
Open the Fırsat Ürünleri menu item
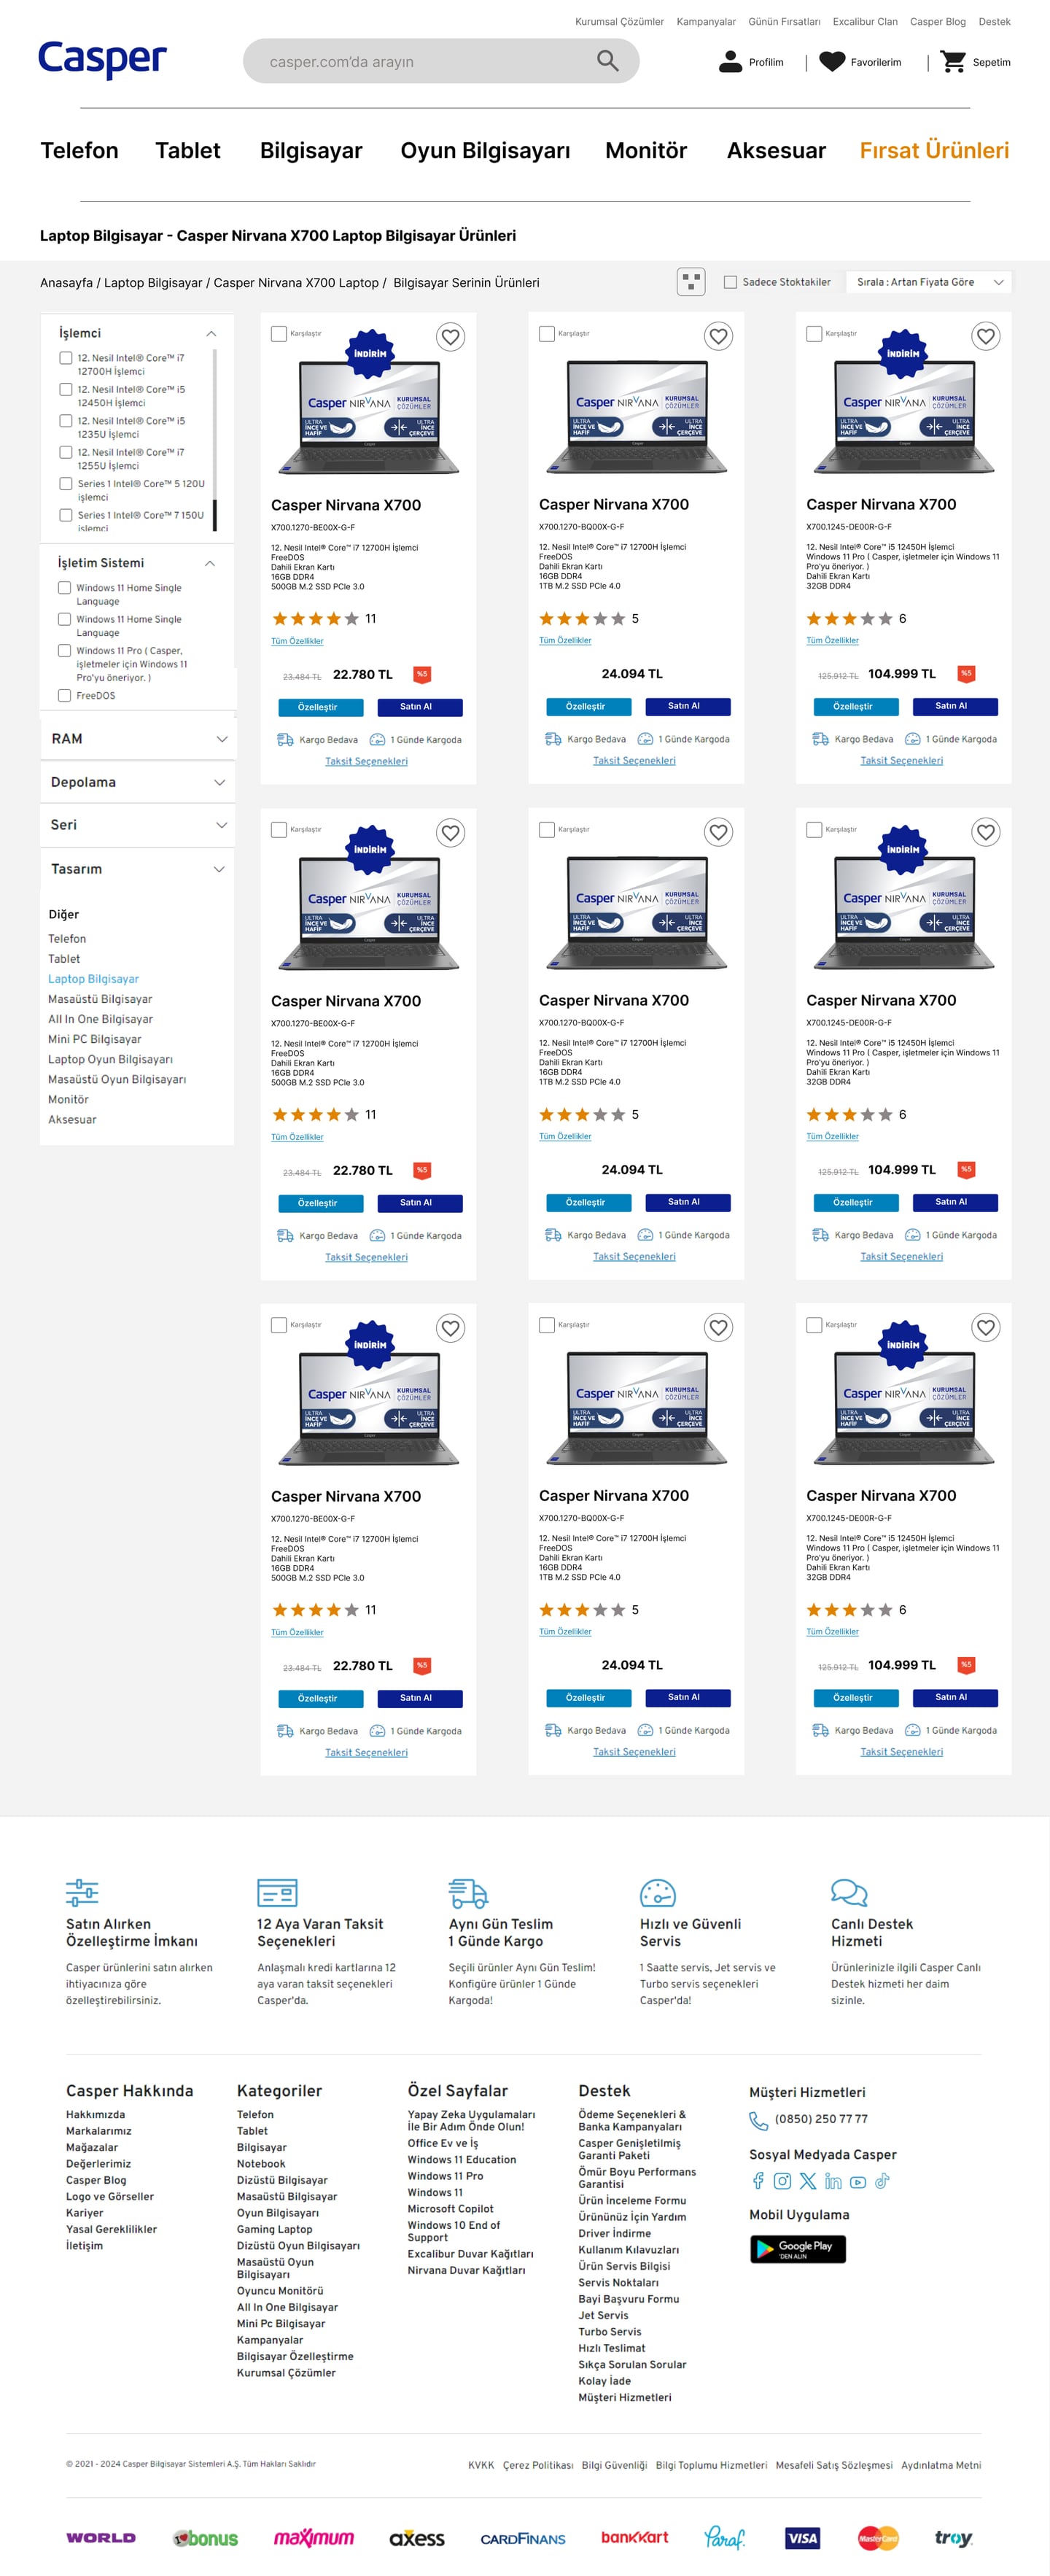coord(934,150)
